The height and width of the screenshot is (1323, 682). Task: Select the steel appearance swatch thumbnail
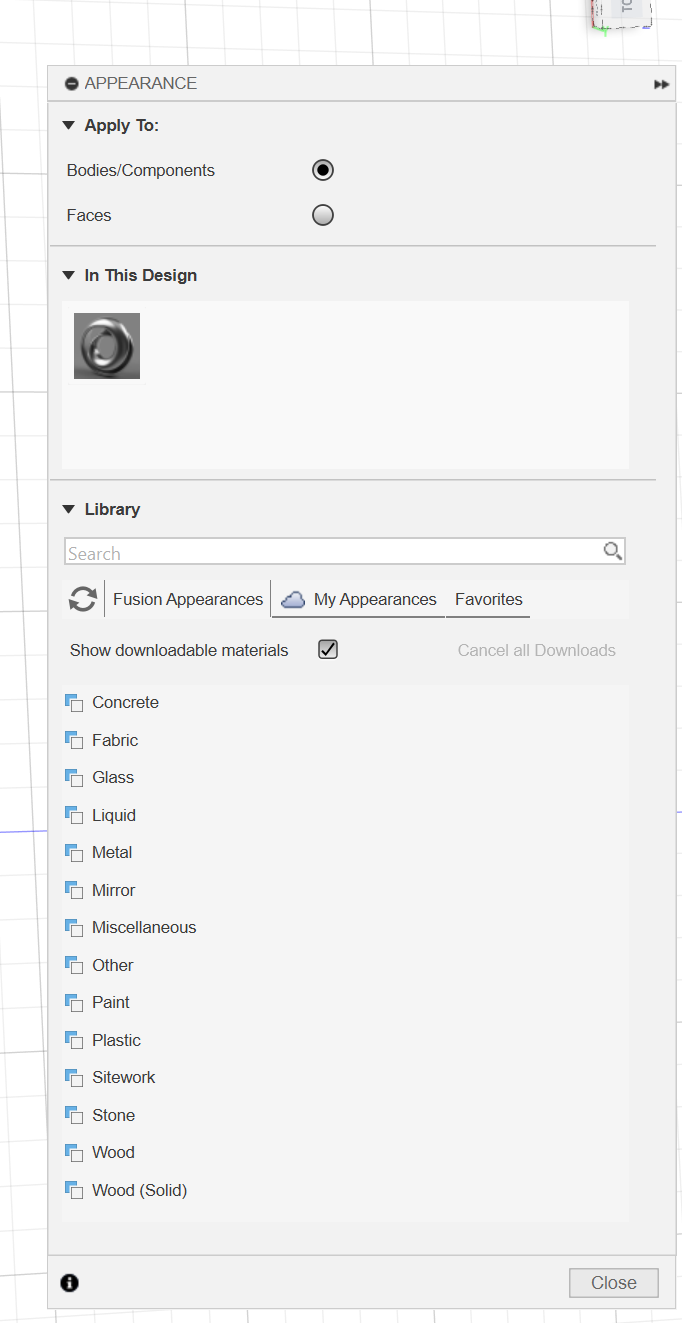pos(107,346)
